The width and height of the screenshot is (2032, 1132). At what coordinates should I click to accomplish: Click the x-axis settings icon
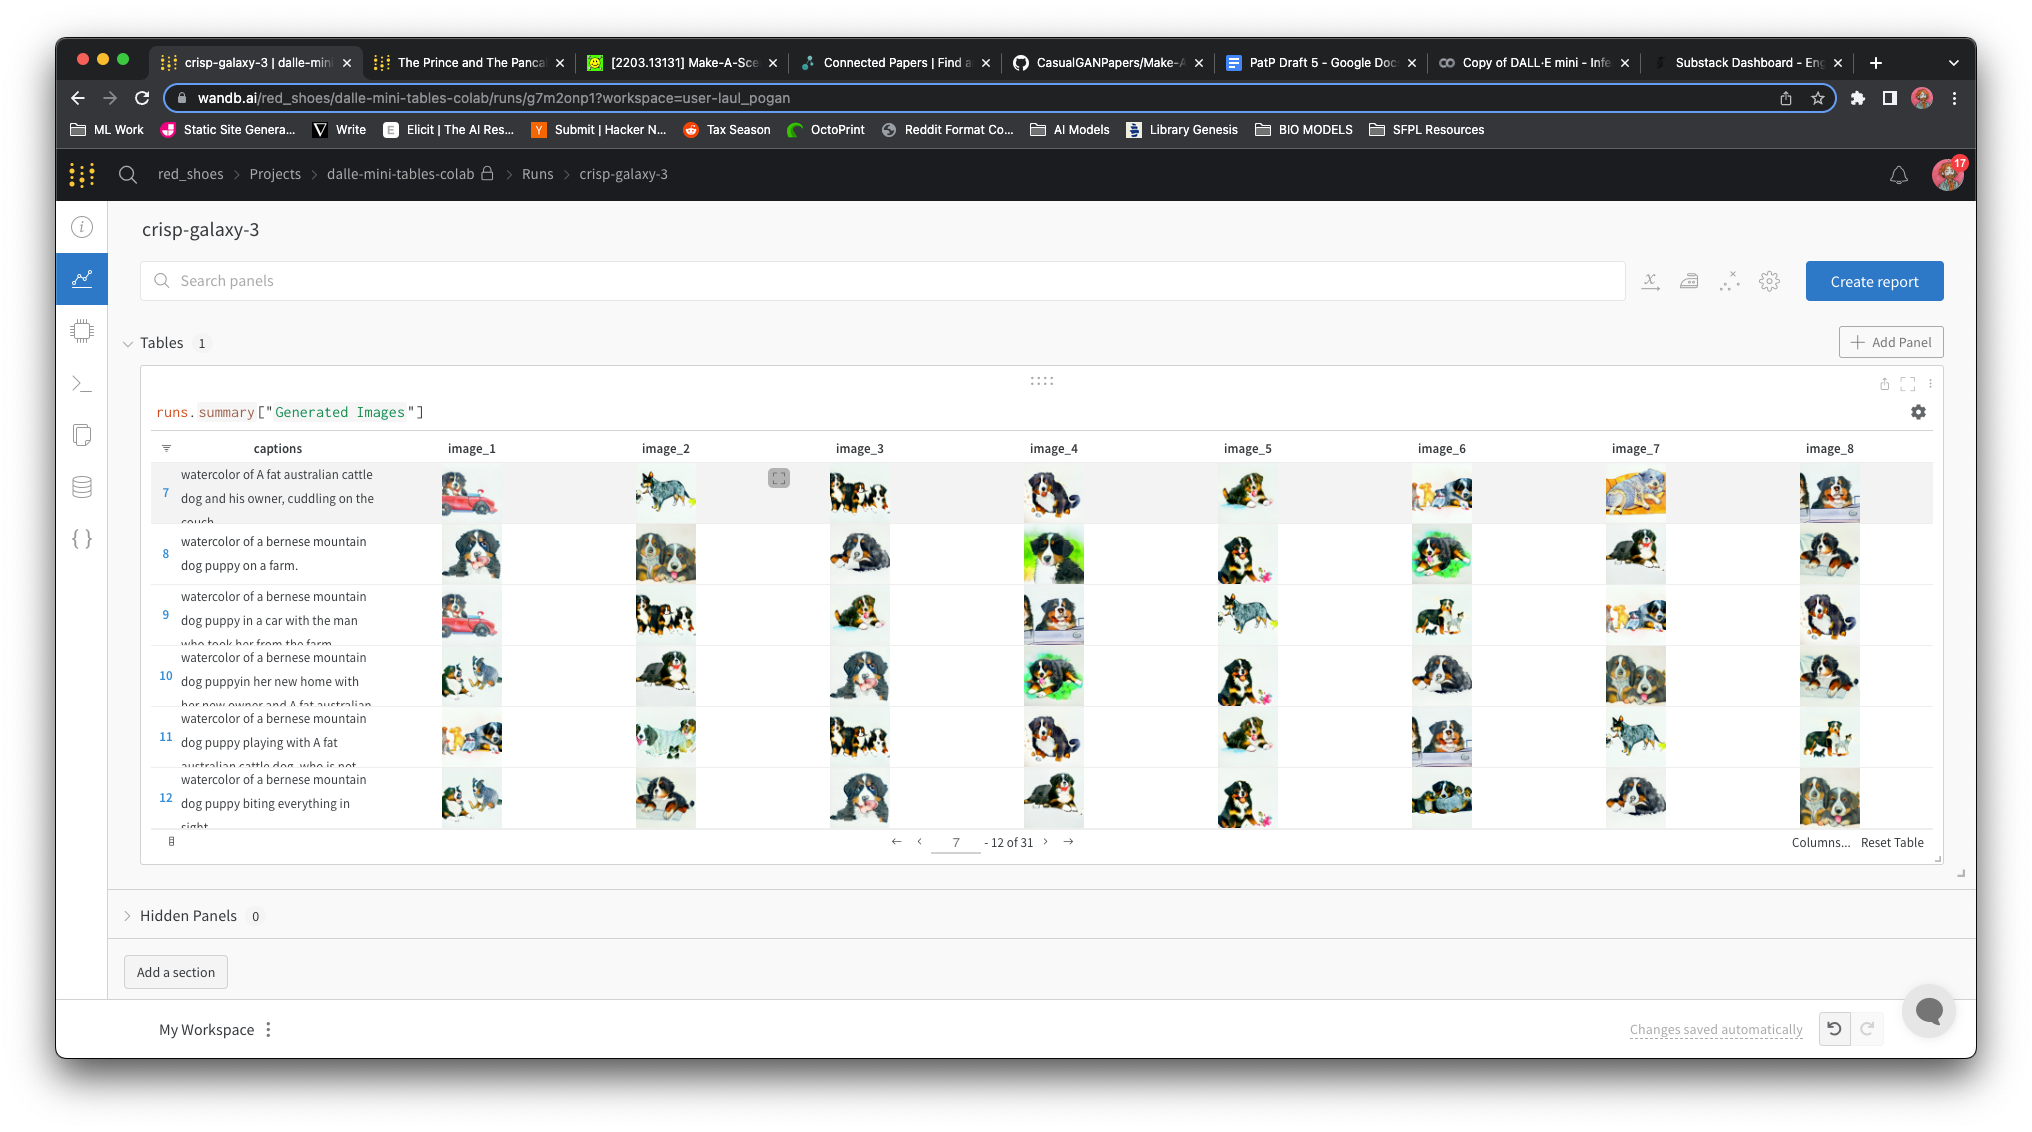[x=1651, y=282]
